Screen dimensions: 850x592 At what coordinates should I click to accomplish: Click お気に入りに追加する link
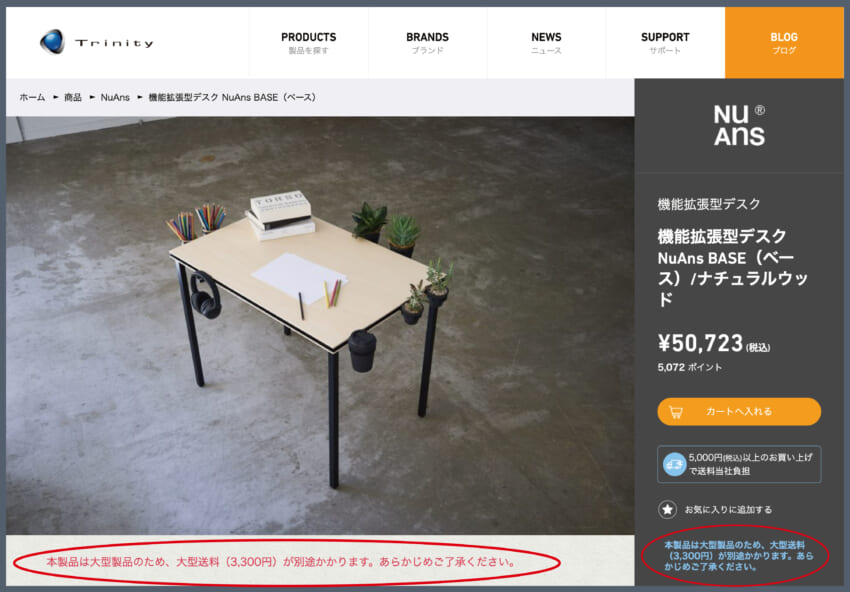728,510
